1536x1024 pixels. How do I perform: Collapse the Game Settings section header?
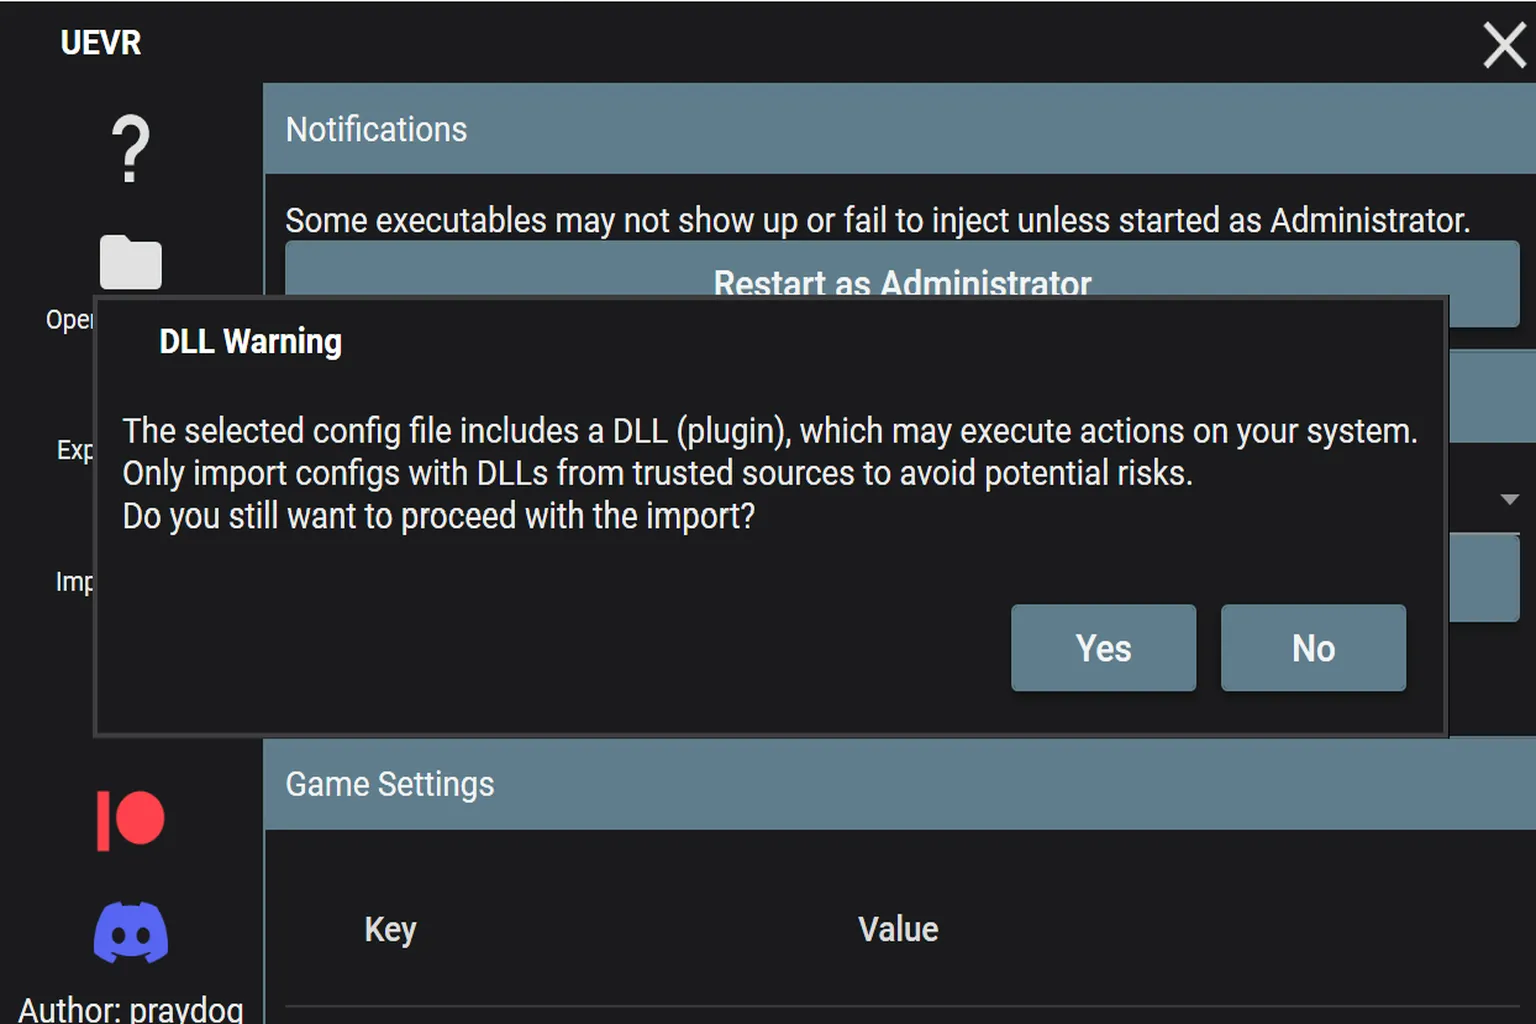tap(899, 784)
